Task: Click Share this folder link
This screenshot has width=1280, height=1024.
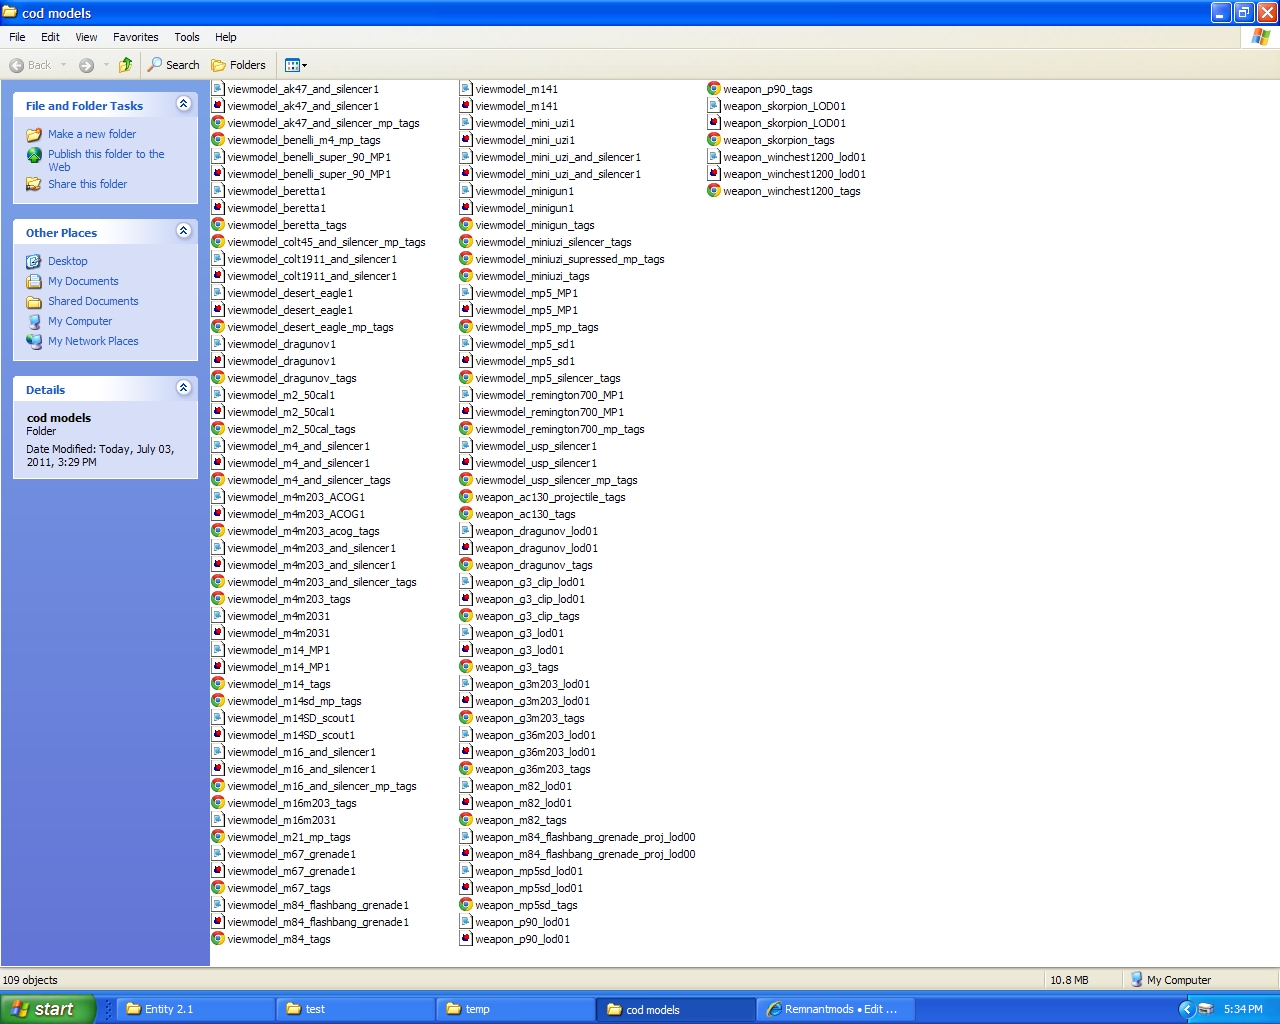Action: point(87,184)
